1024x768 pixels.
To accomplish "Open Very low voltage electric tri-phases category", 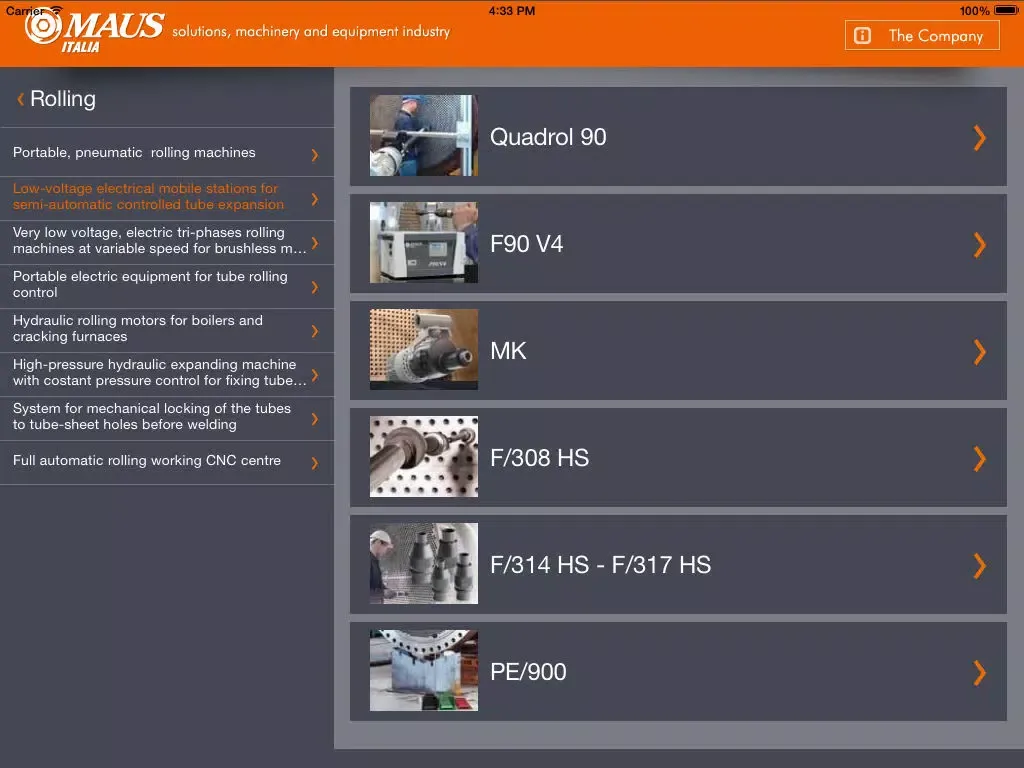I will 167,240.
